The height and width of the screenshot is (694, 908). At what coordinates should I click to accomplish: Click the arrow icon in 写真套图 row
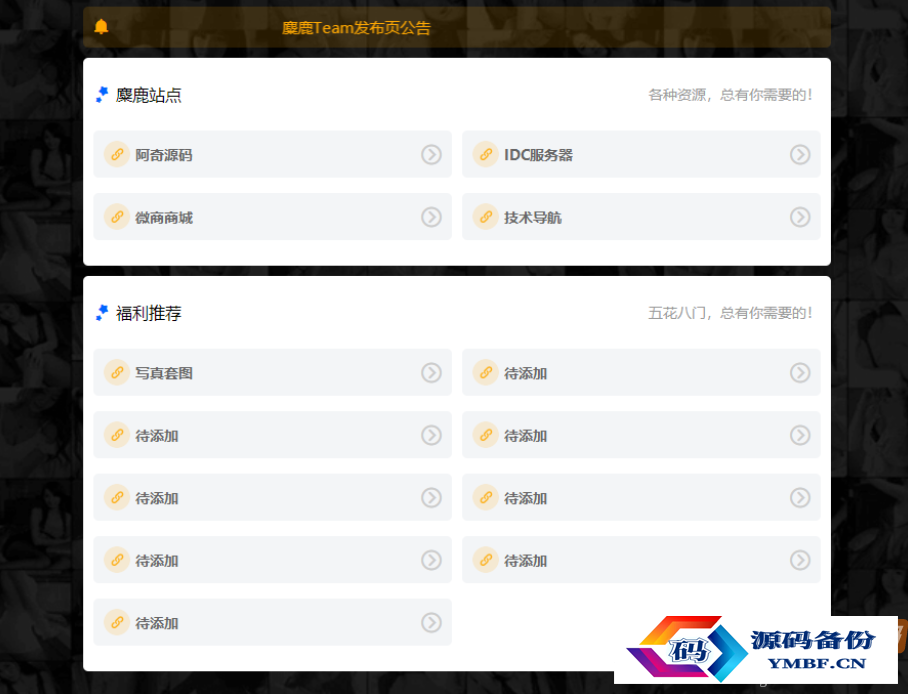point(431,372)
